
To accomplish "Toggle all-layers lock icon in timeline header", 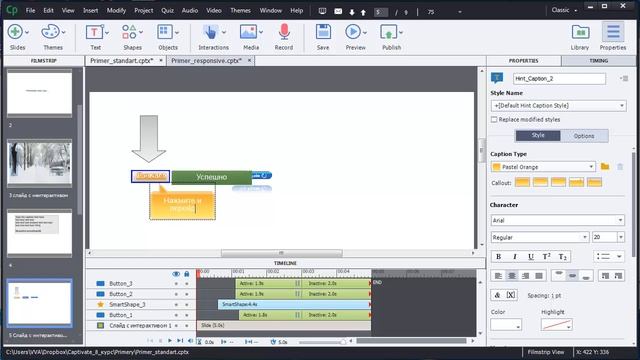I will (187, 274).
